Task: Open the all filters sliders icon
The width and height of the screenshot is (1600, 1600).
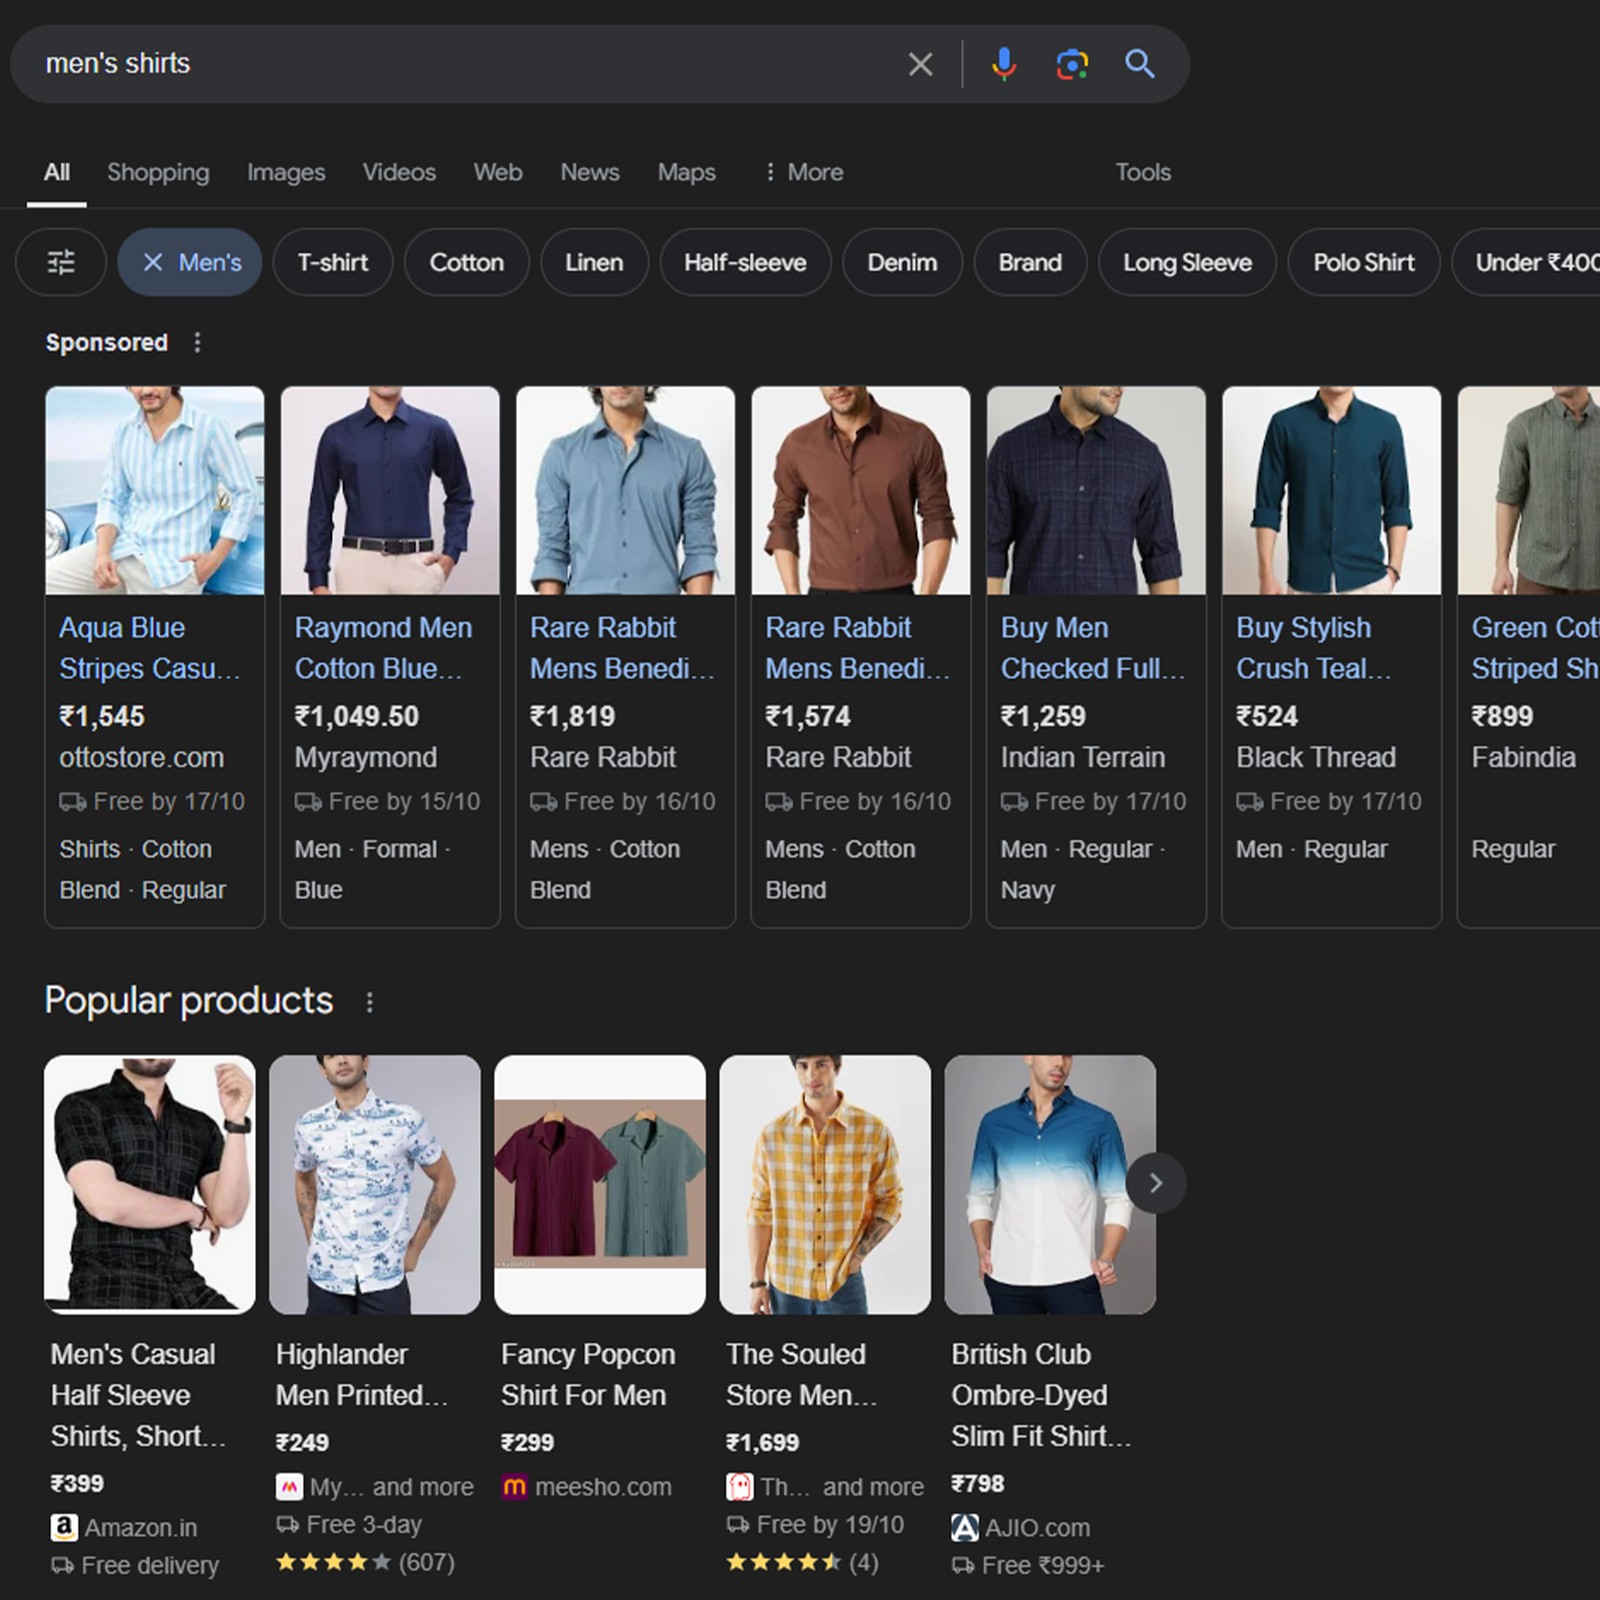Action: point(61,262)
